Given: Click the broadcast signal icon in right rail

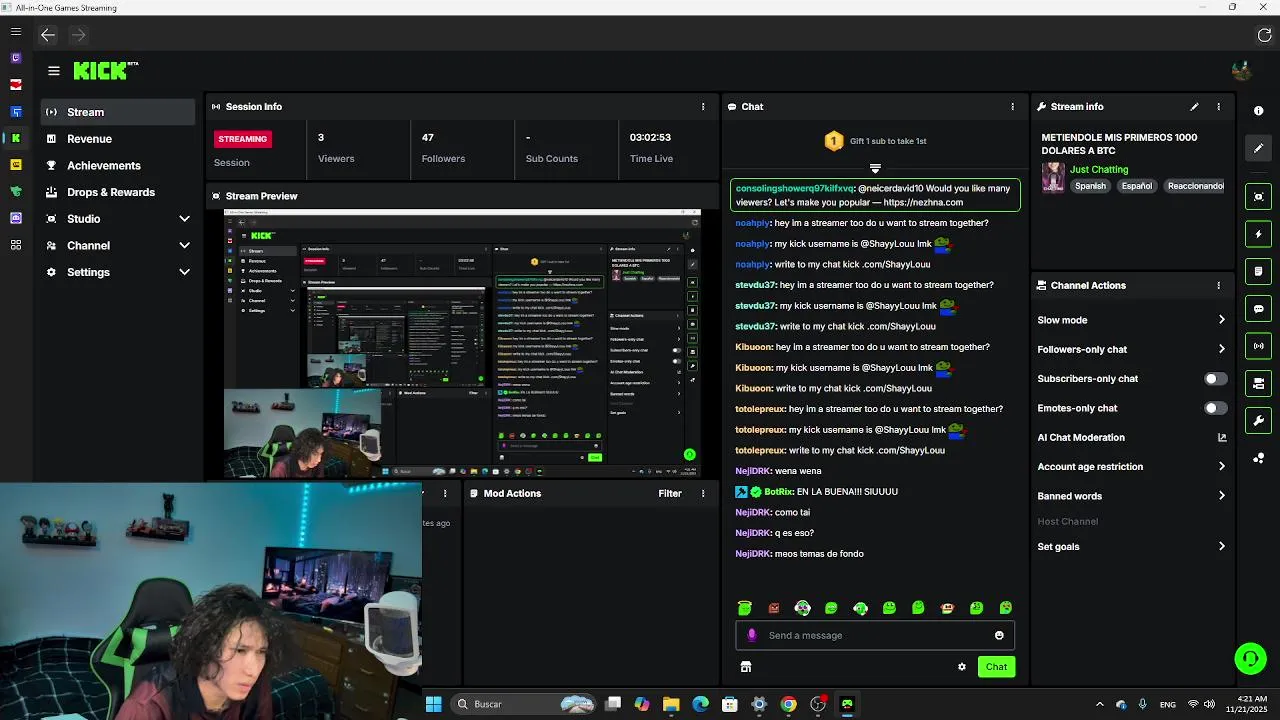Looking at the screenshot, I should [1259, 346].
